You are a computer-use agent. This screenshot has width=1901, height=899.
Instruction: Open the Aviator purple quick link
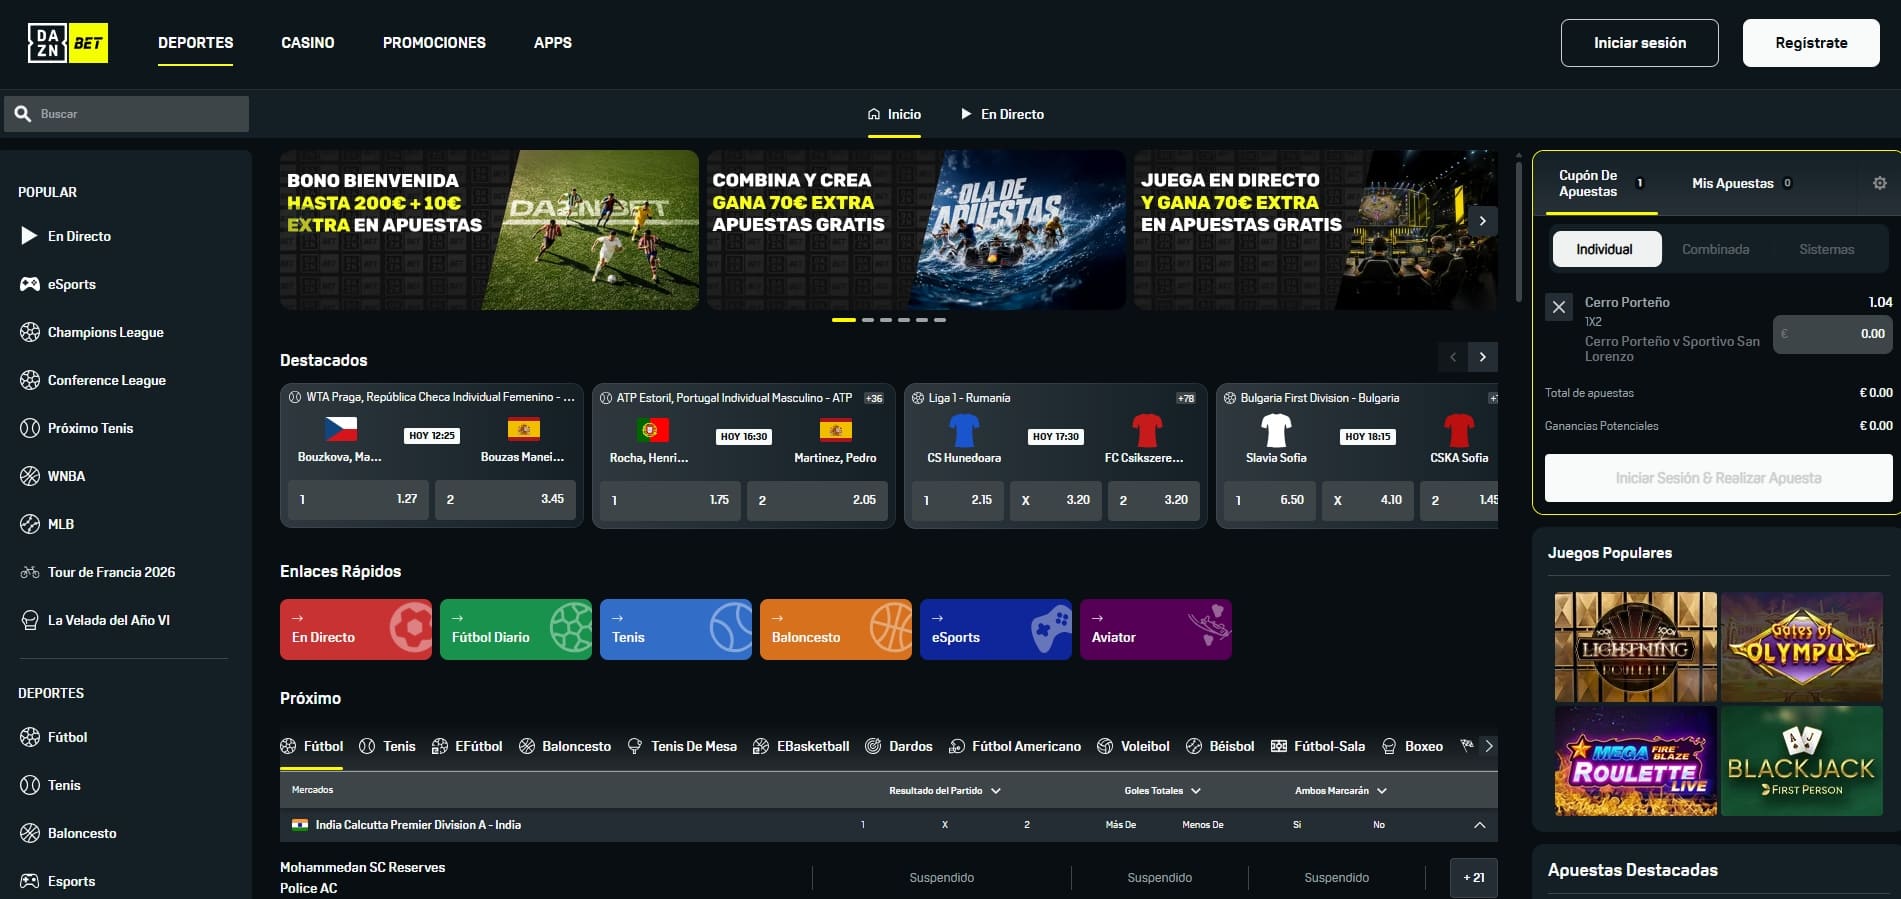click(1156, 629)
